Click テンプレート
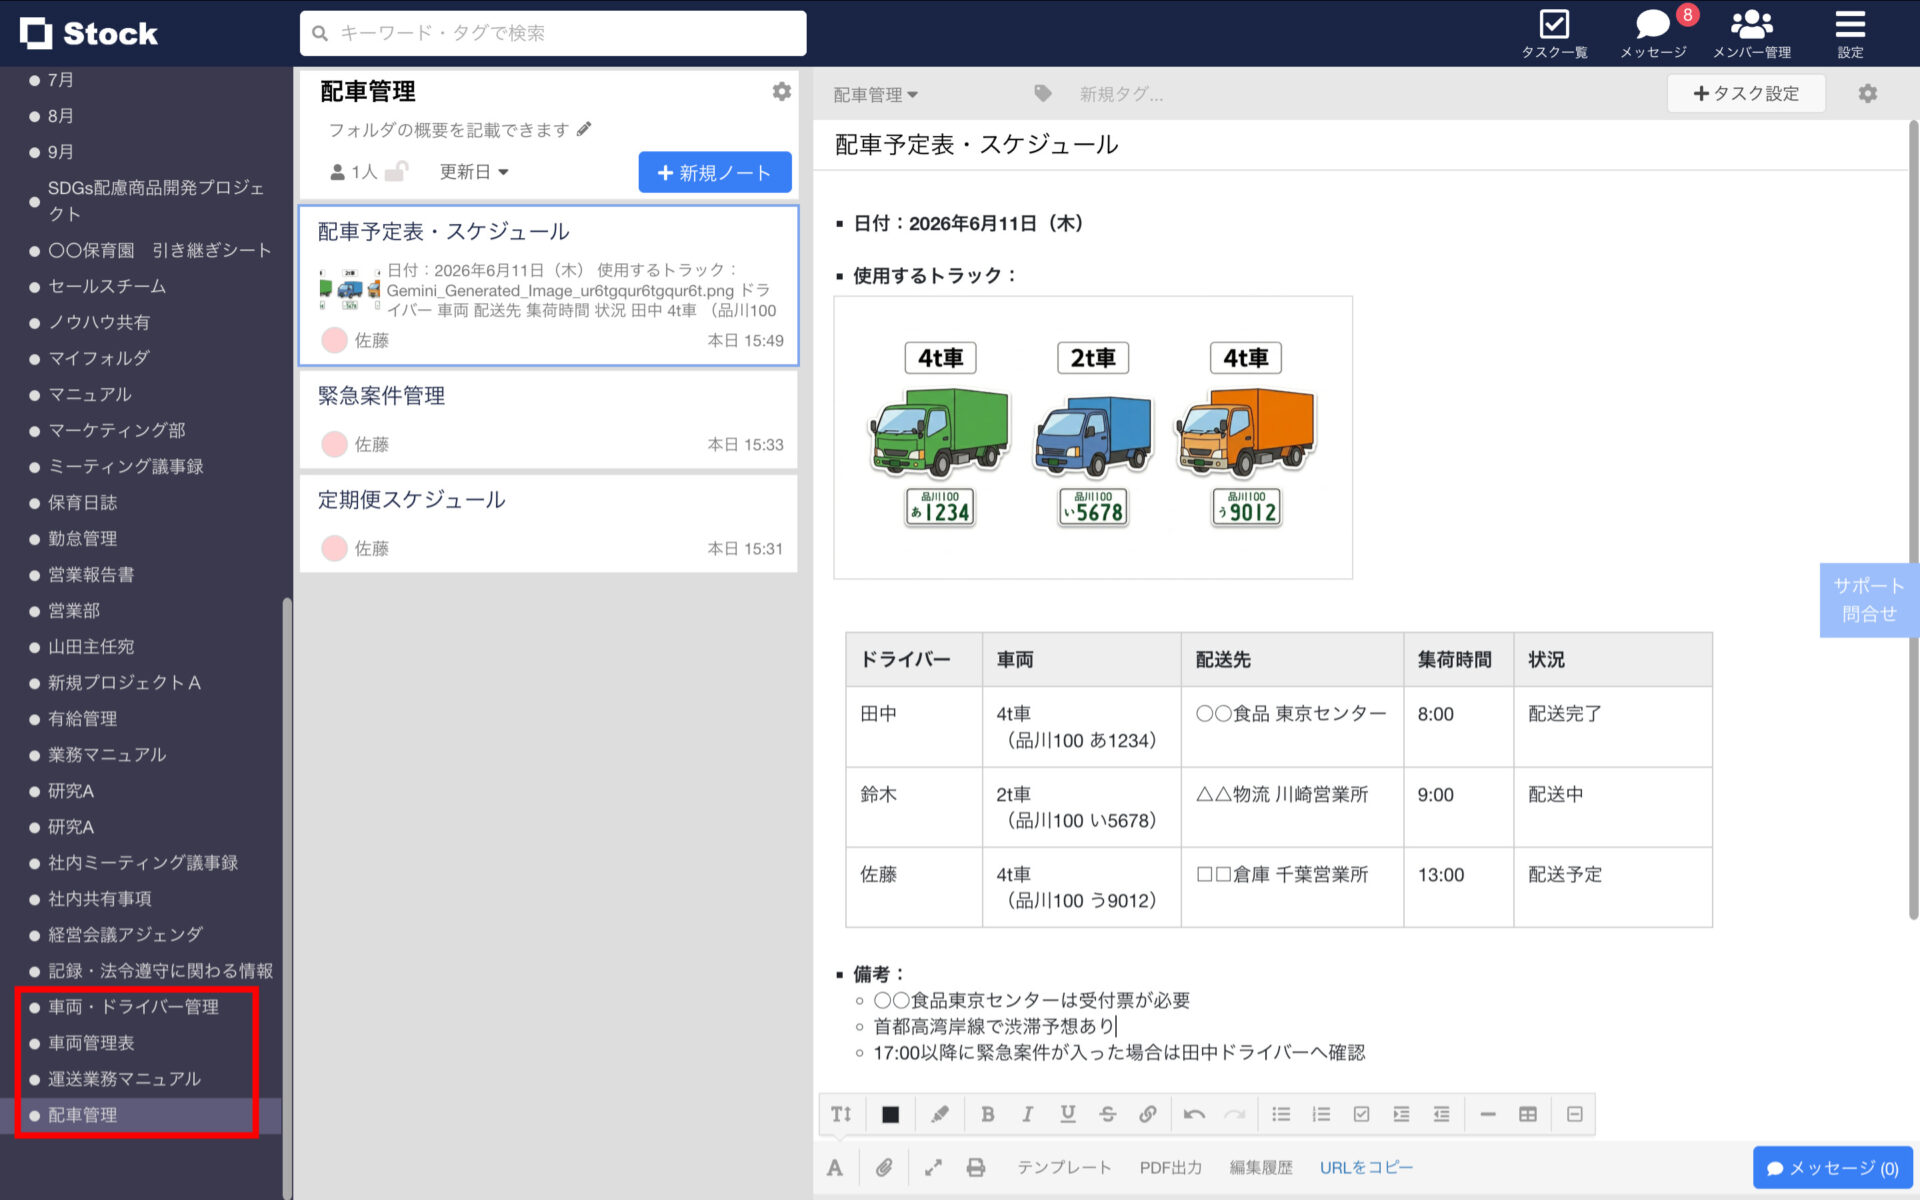This screenshot has height=1200, width=1920. click(1064, 1167)
